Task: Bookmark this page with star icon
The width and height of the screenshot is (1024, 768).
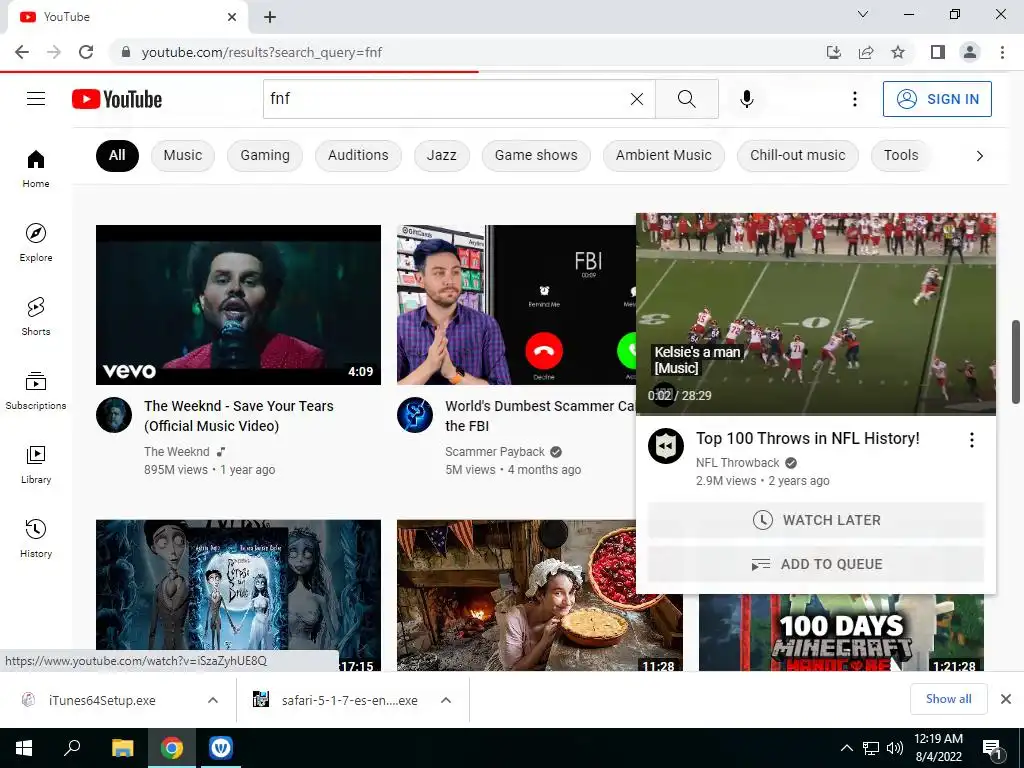Action: pyautogui.click(x=898, y=52)
